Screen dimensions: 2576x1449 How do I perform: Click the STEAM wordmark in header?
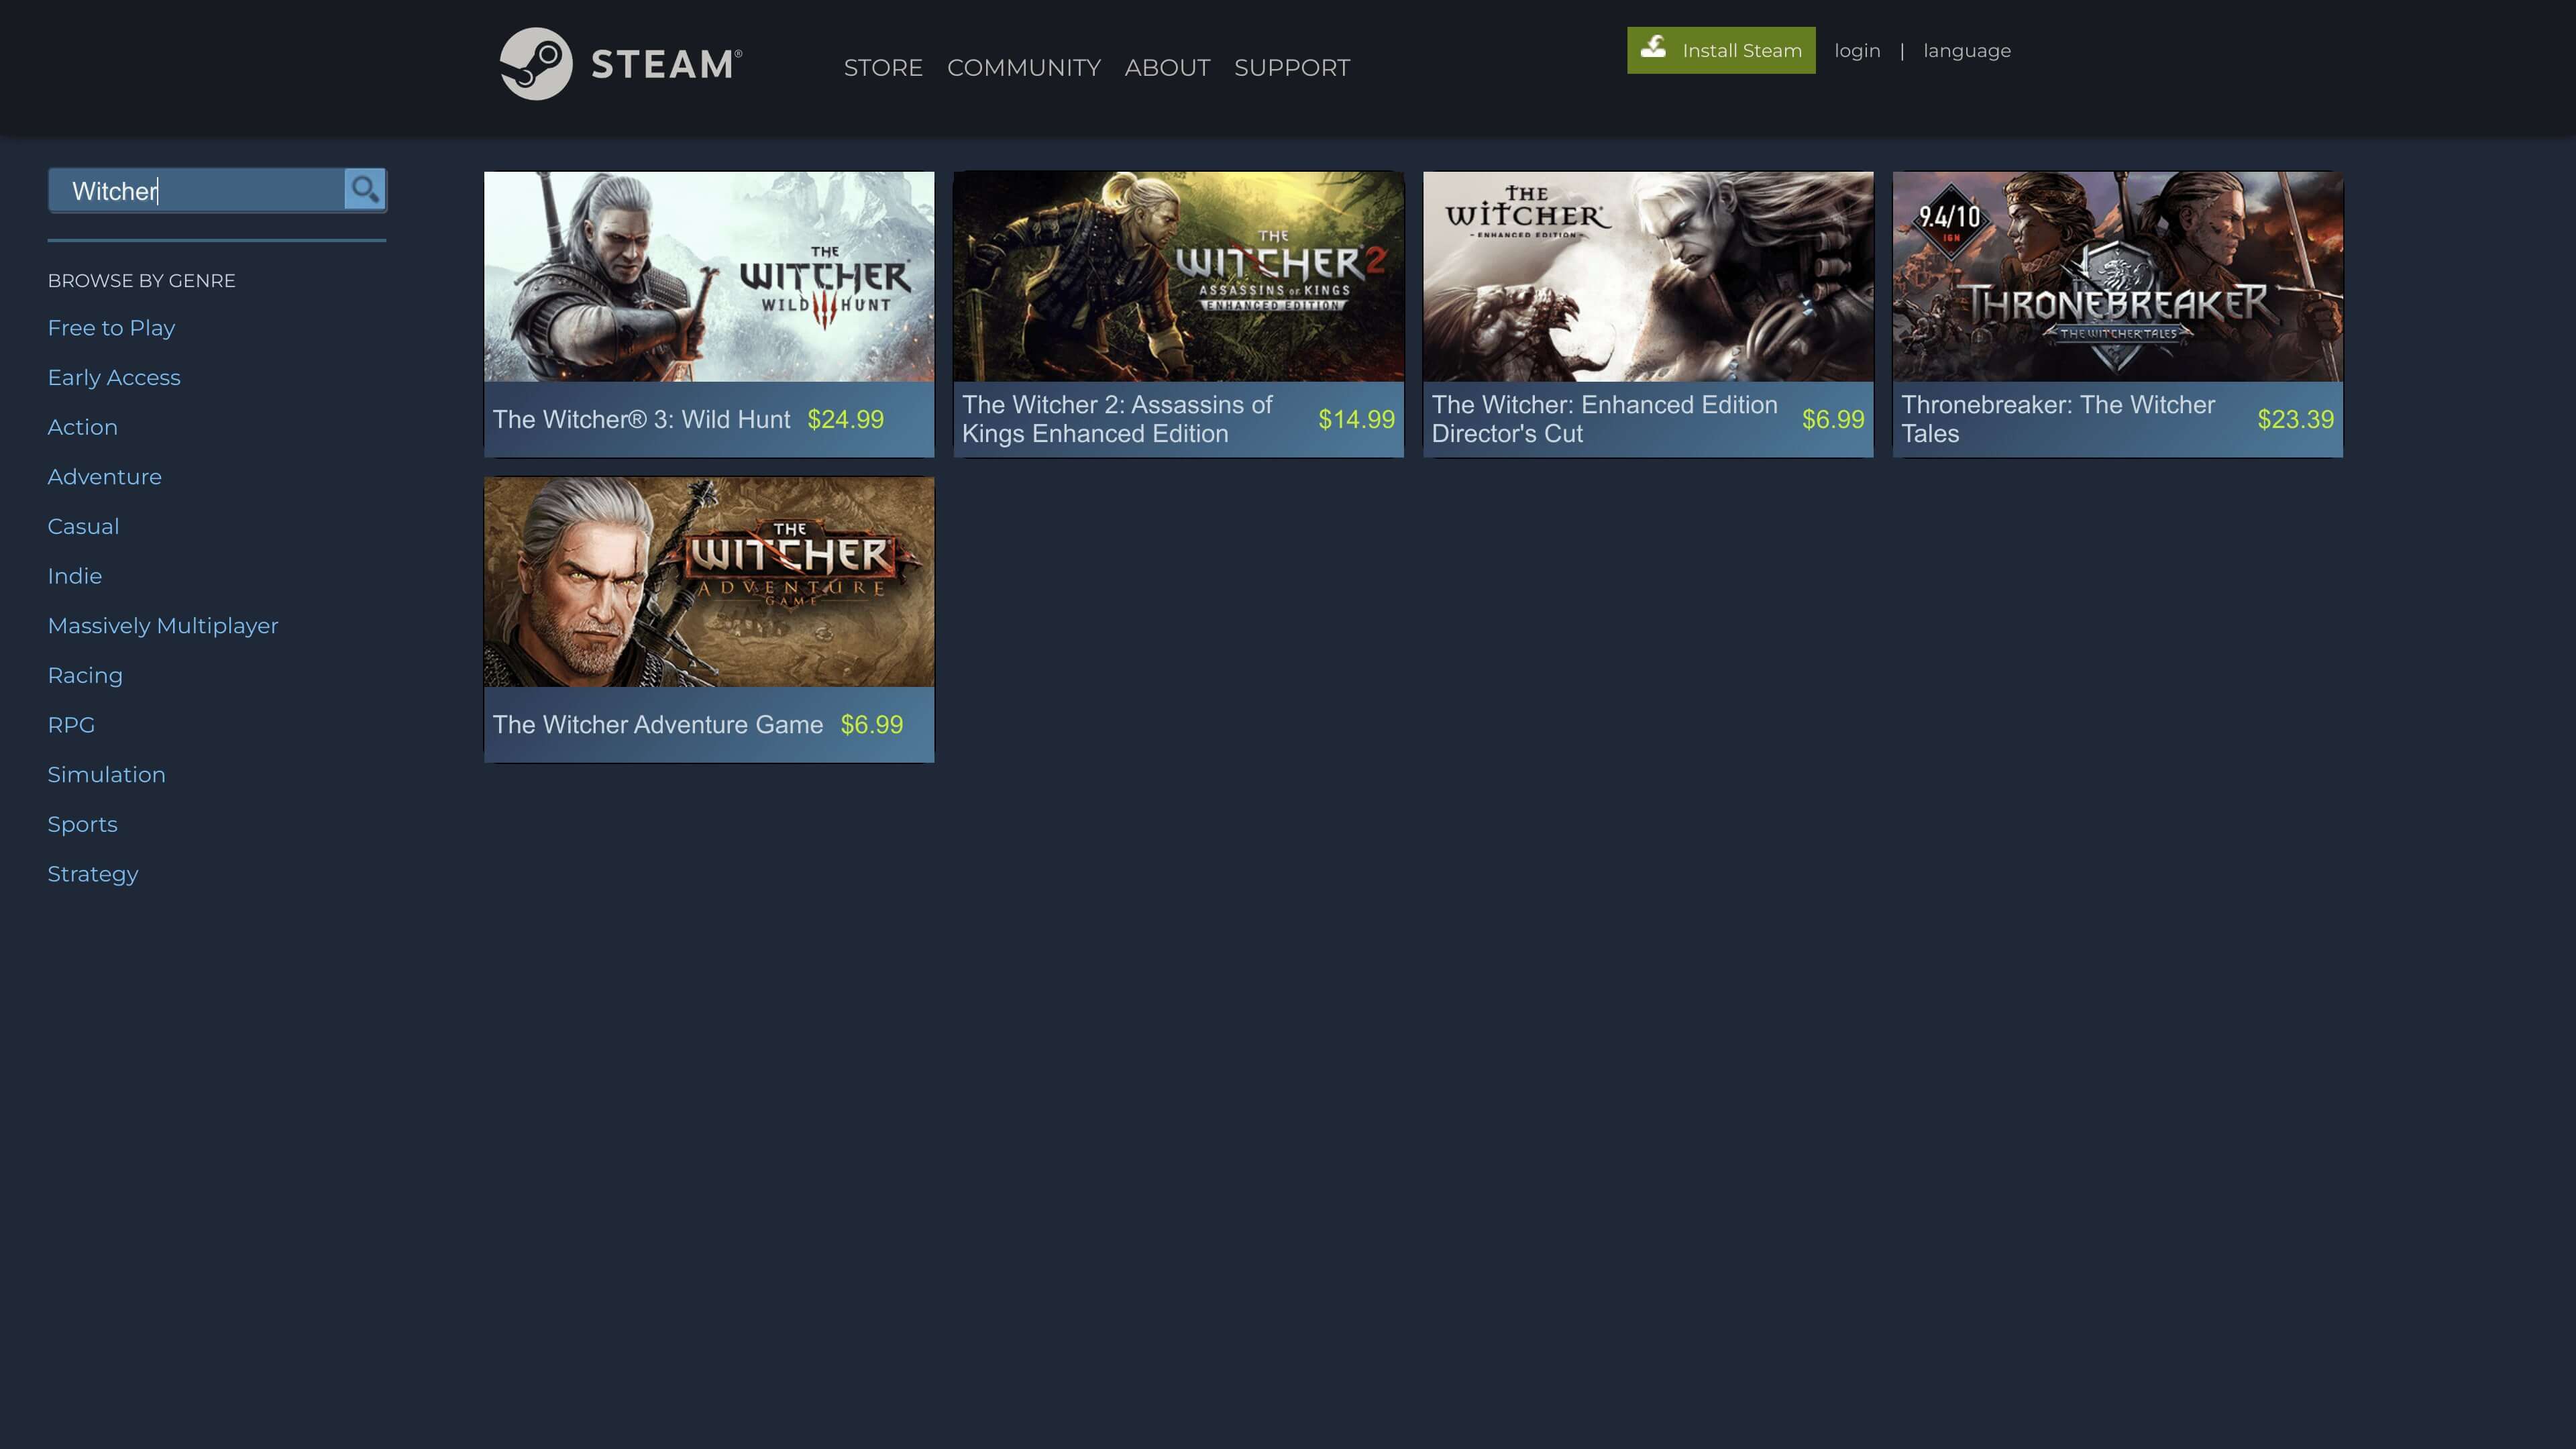coord(666,64)
